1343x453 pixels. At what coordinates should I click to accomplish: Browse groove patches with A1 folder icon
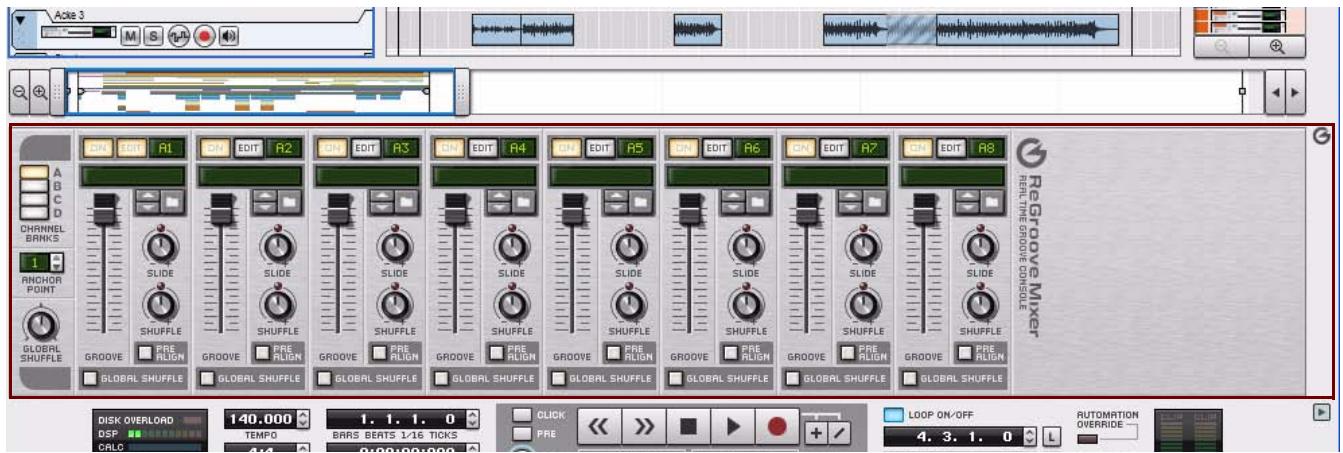coord(173,202)
